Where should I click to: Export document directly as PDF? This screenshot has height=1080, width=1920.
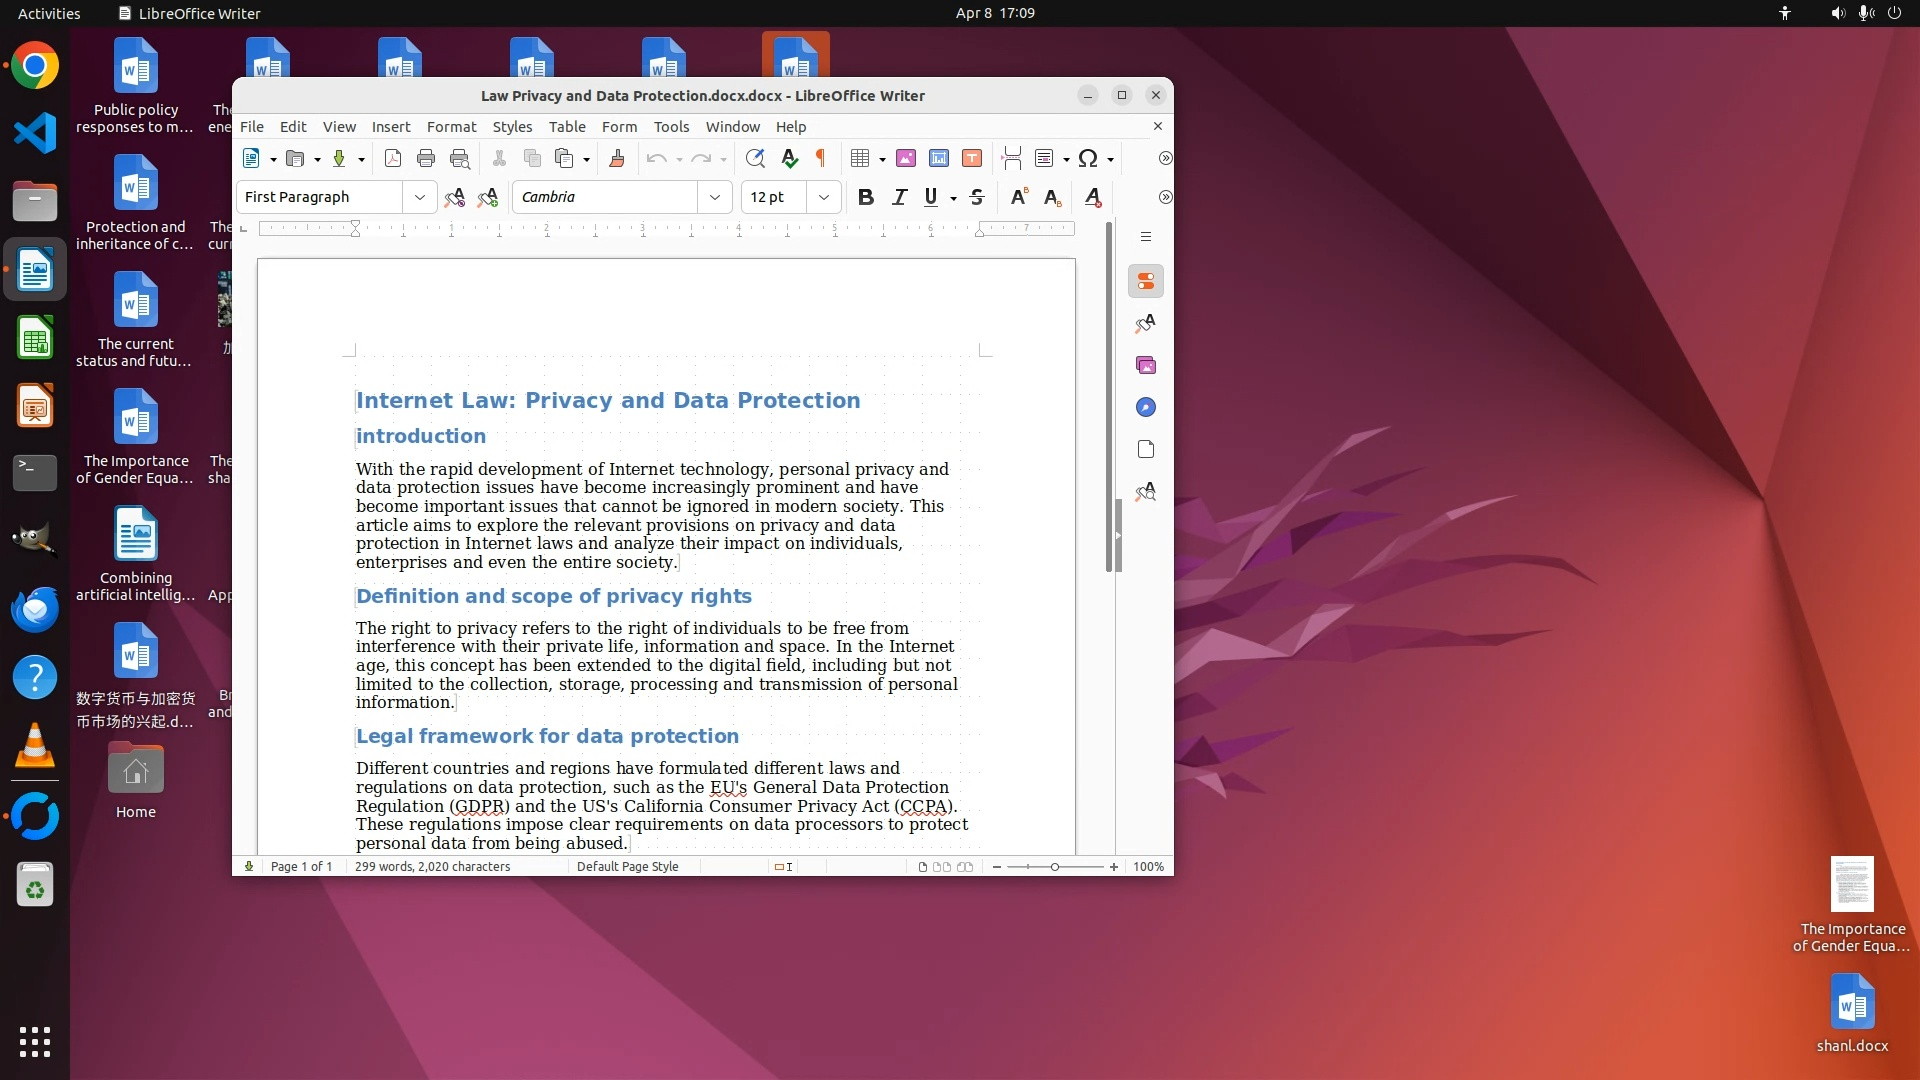[x=393, y=158]
